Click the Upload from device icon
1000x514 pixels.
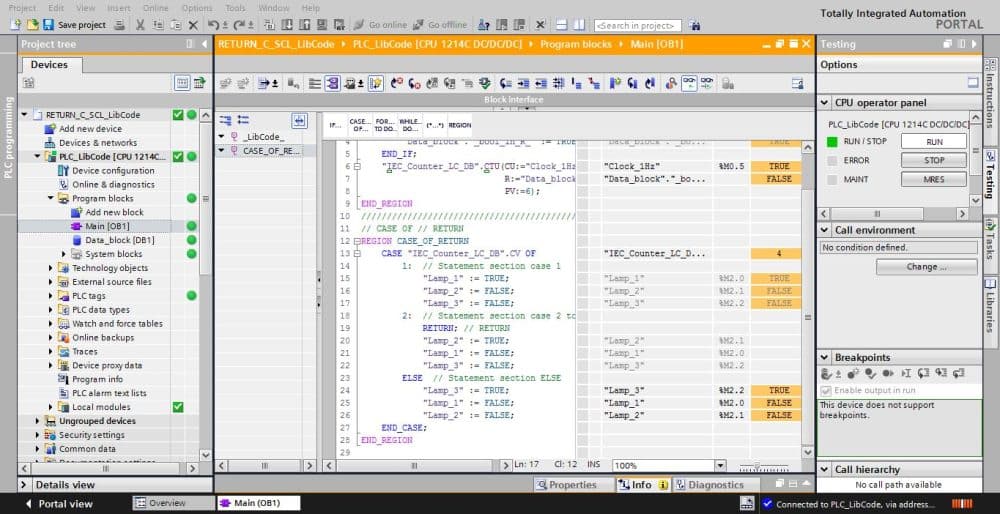point(304,25)
